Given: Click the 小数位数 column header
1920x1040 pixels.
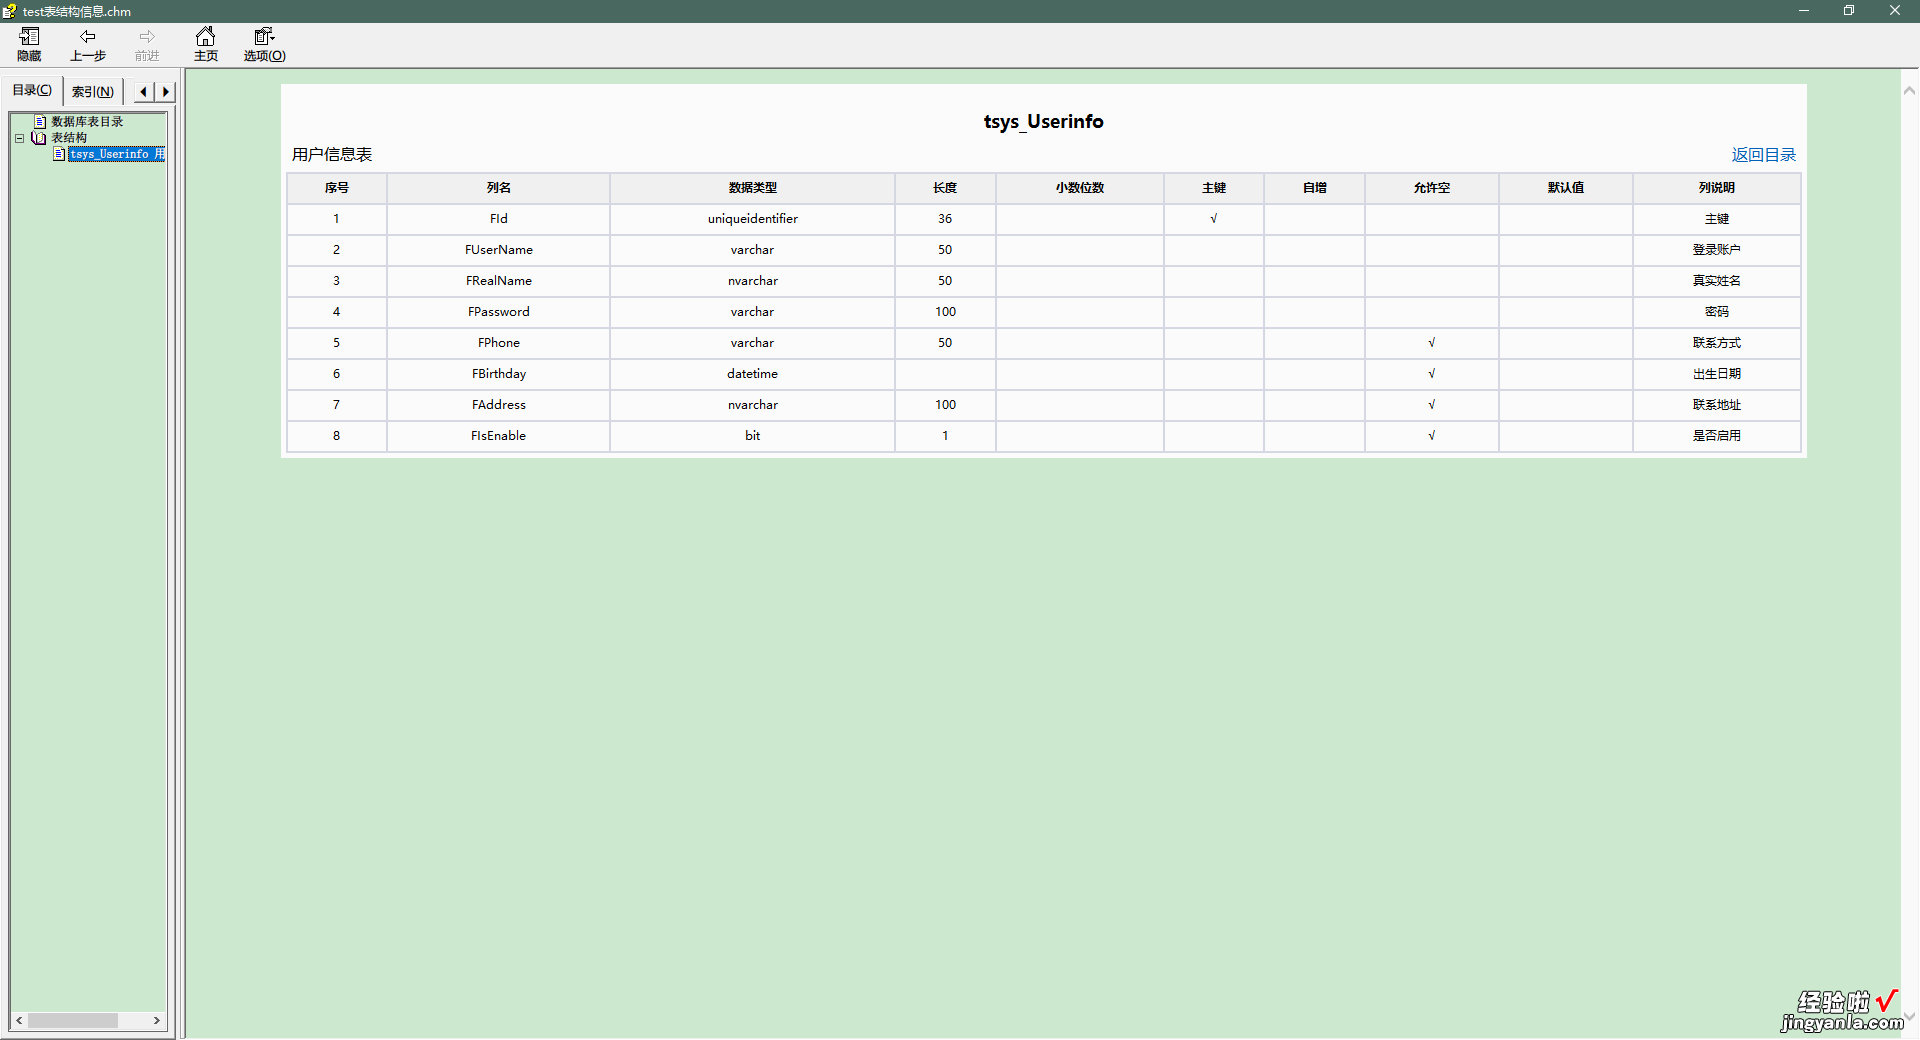Looking at the screenshot, I should [x=1080, y=188].
